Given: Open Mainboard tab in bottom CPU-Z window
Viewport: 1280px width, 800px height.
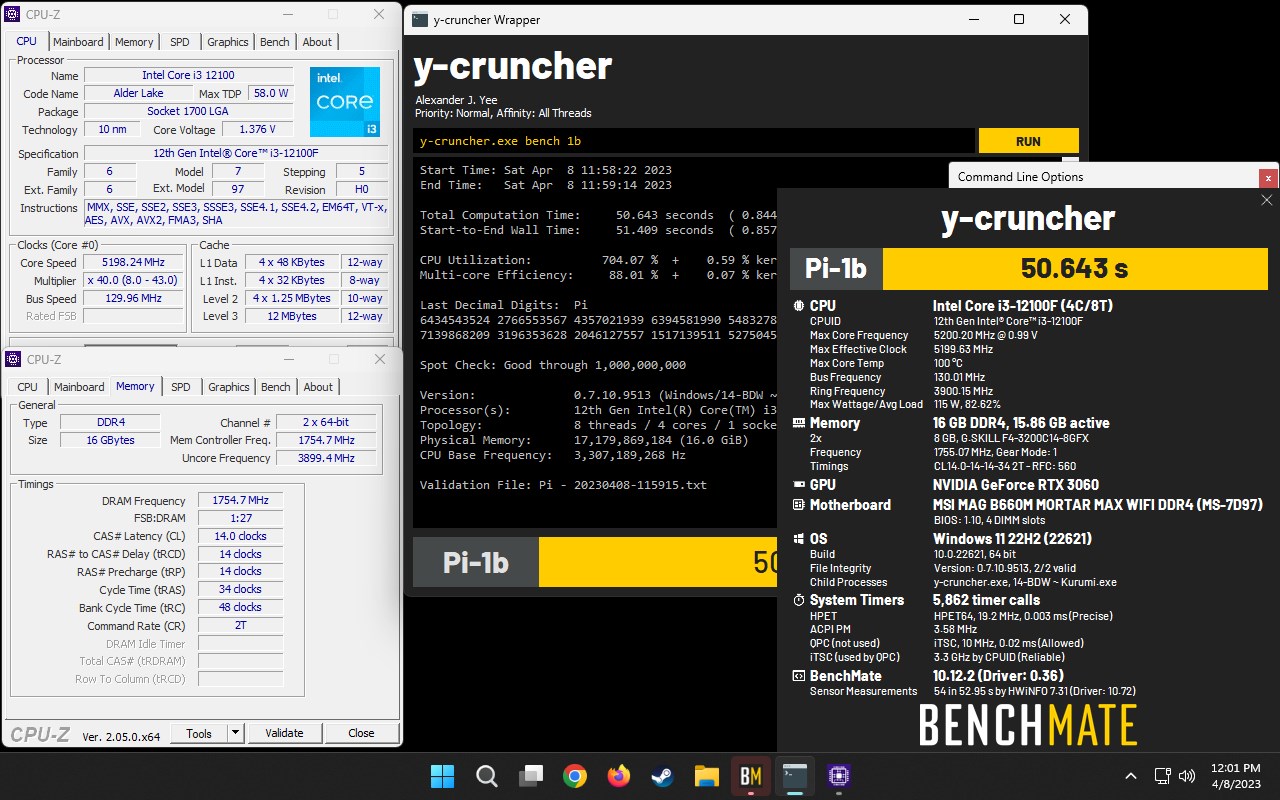Looking at the screenshot, I should click(79, 387).
